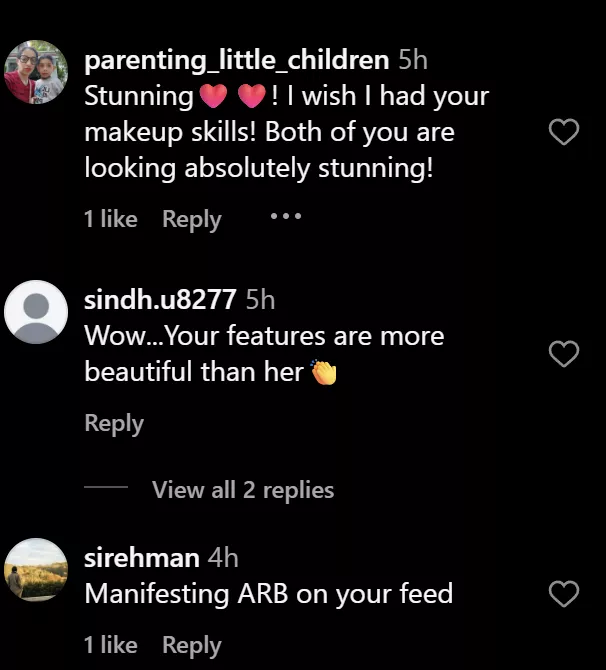This screenshot has height=670, width=606.
Task: Reply to the parenting_little_children comment
Action: coord(191,219)
